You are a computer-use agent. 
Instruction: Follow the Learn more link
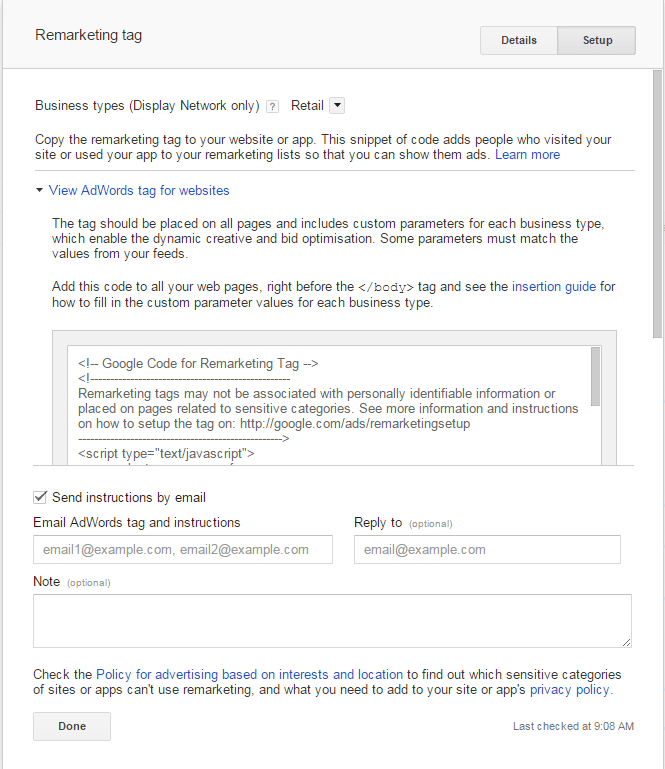[x=527, y=155]
